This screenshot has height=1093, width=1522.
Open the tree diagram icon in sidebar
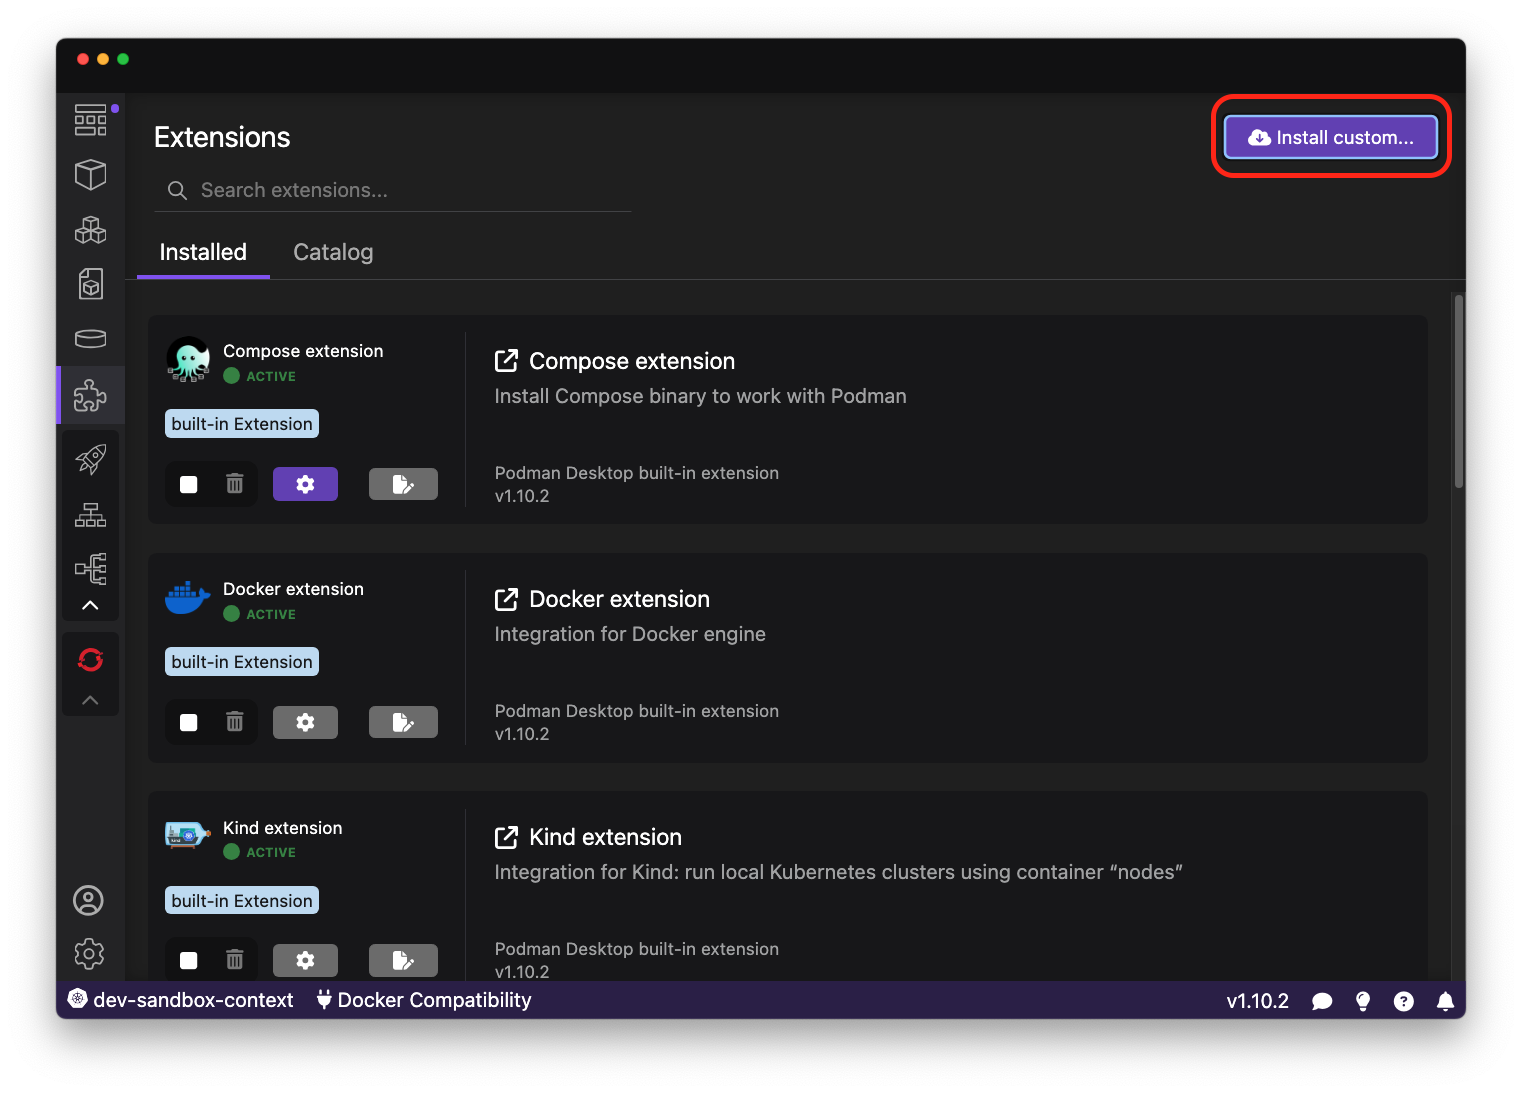[x=90, y=569]
